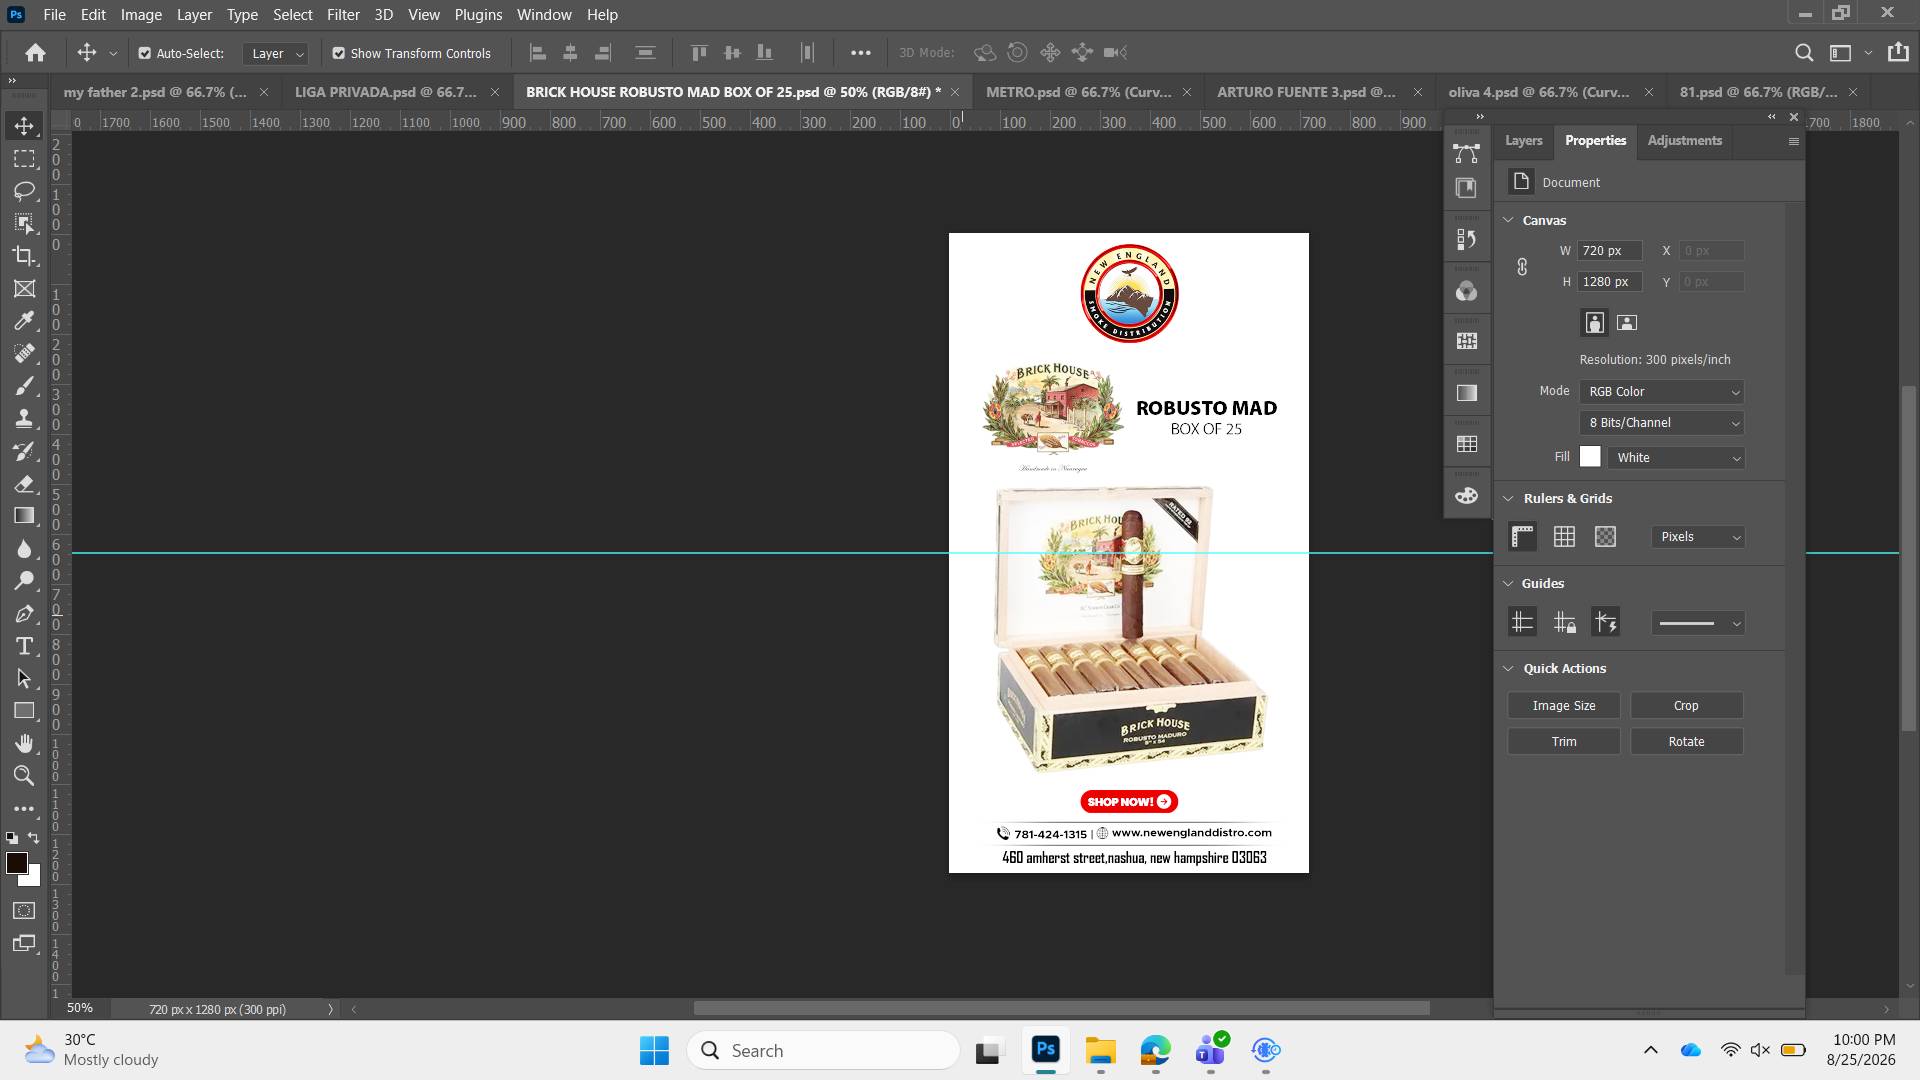Image resolution: width=1920 pixels, height=1080 pixels.
Task: Select the Lasso tool
Action: coord(24,191)
